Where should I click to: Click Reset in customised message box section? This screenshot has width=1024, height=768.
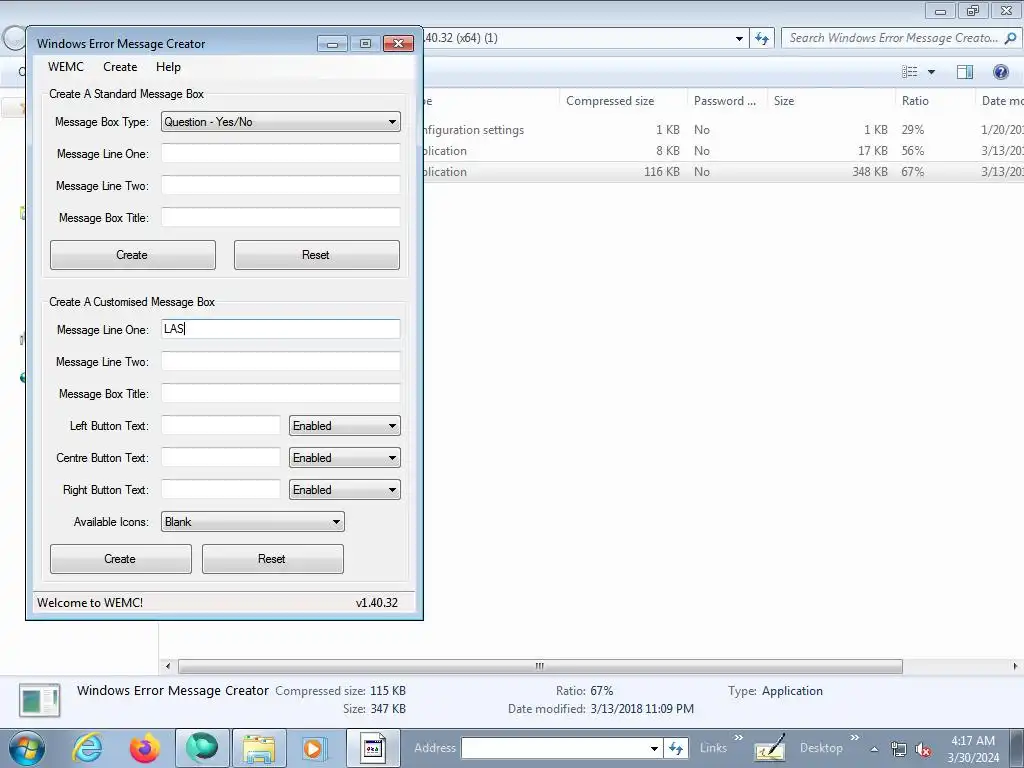click(x=273, y=559)
